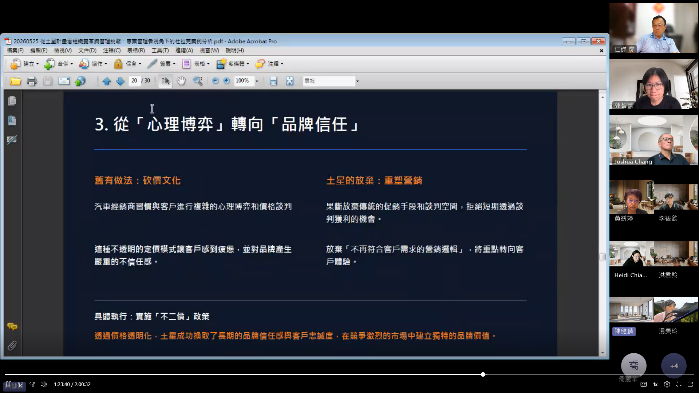Viewport: 699px width, 393px height.
Task: Click the document scrollbar down arrow
Action: tap(602, 352)
